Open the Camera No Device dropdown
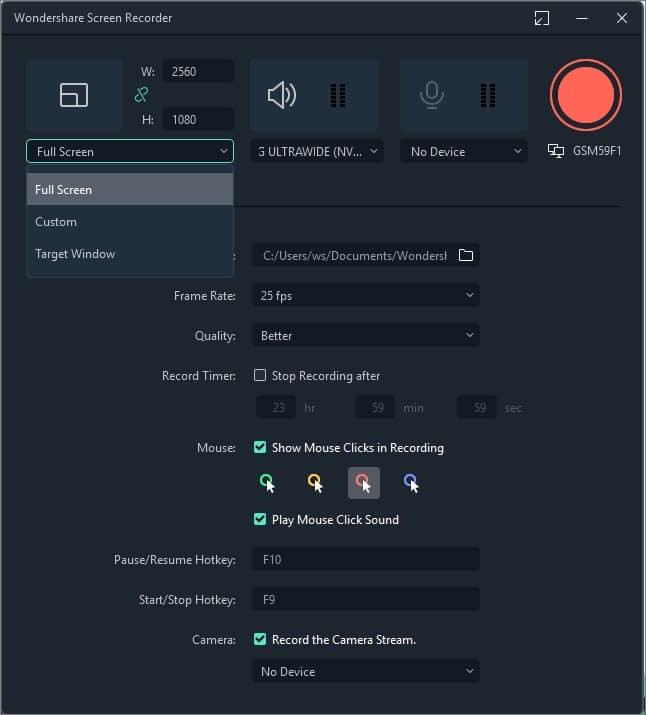The image size is (646, 715). 366,672
